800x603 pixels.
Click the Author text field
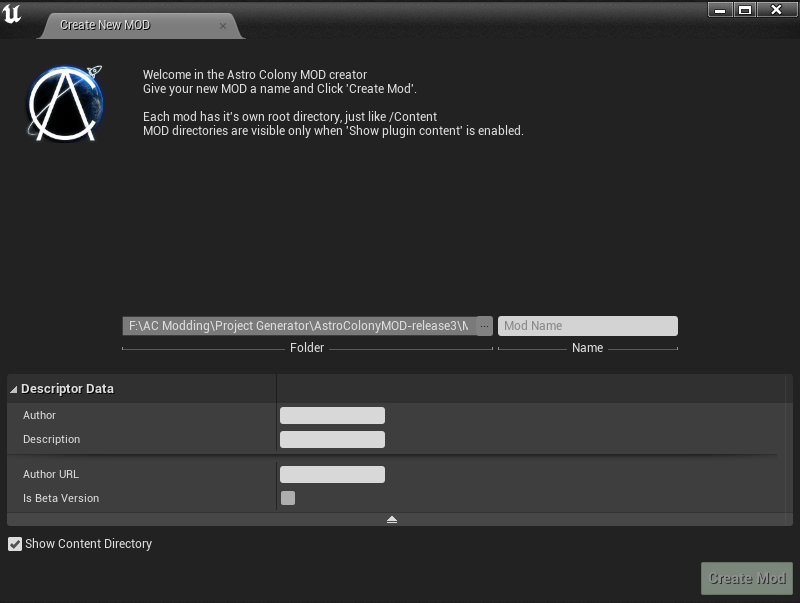click(x=332, y=415)
